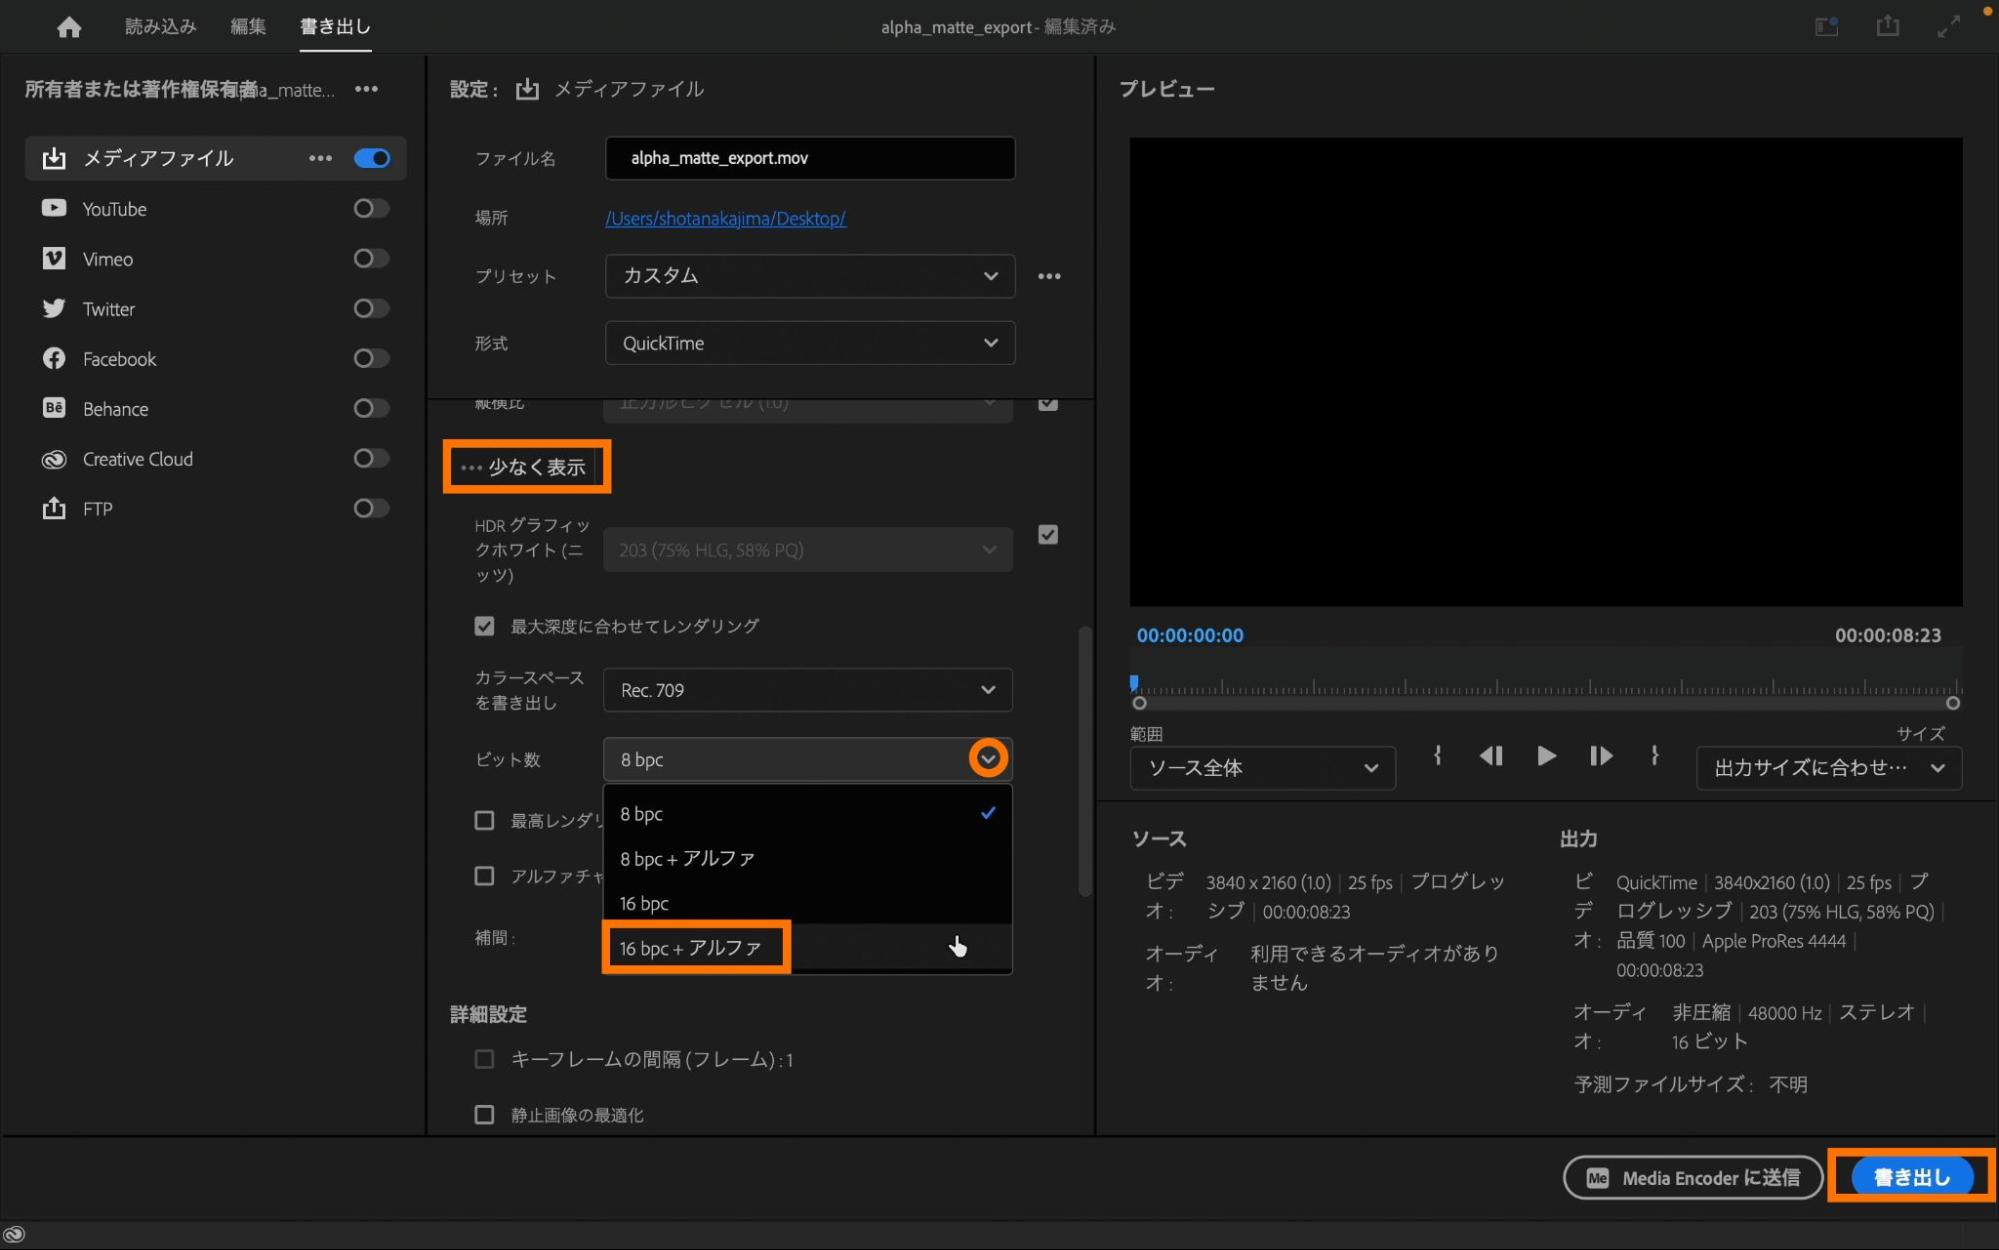Click the play button in preview
The width and height of the screenshot is (1999, 1250).
[1545, 756]
